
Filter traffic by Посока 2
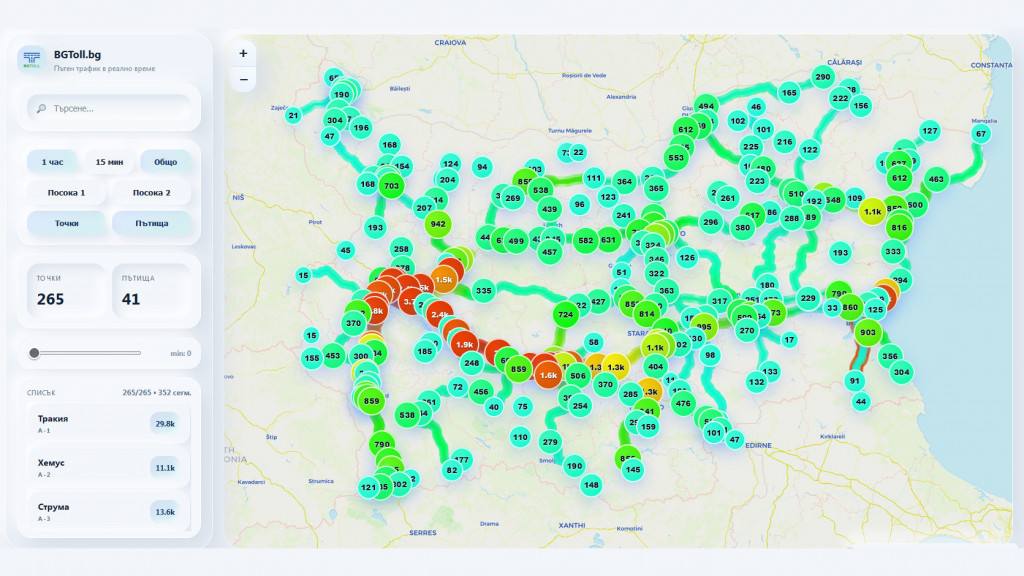[152, 193]
